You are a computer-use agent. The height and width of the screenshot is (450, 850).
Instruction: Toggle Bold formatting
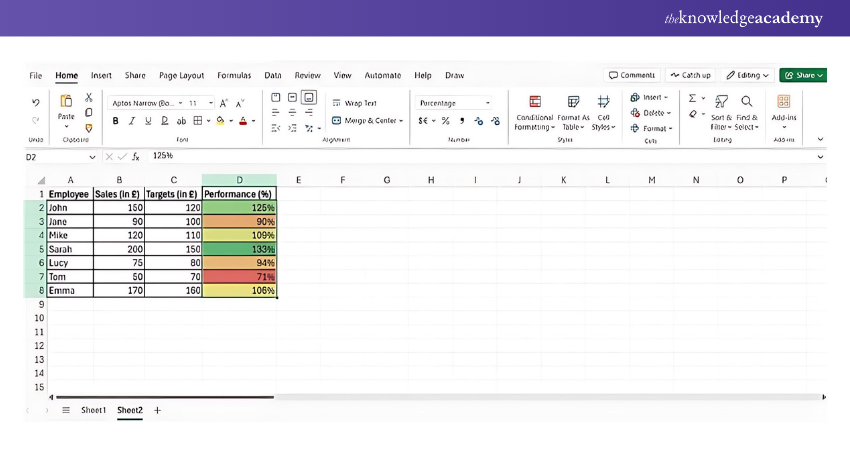click(116, 121)
